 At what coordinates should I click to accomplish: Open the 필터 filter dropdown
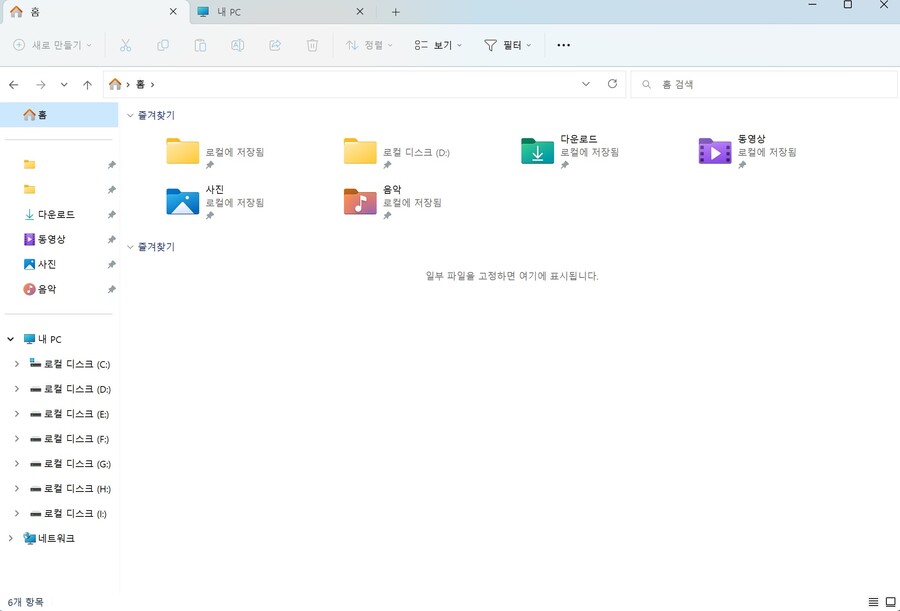508,45
